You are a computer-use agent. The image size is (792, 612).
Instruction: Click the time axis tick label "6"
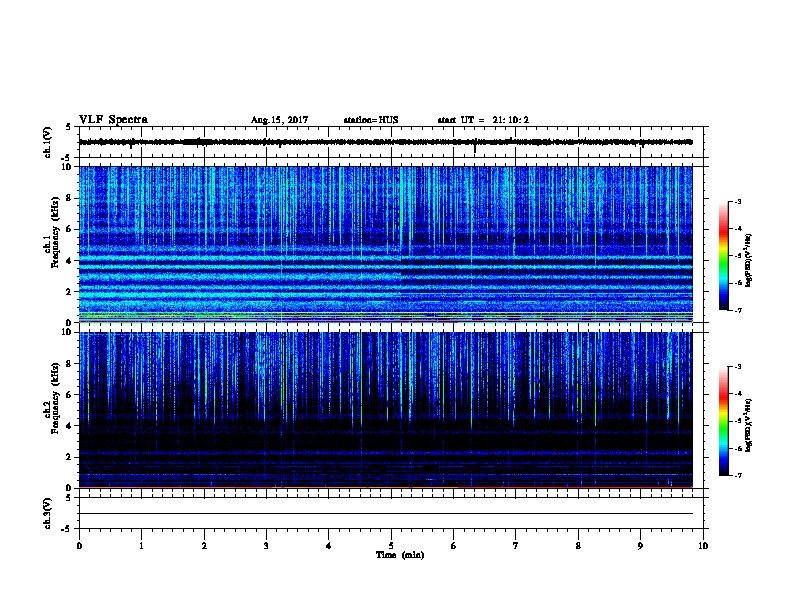(x=454, y=546)
